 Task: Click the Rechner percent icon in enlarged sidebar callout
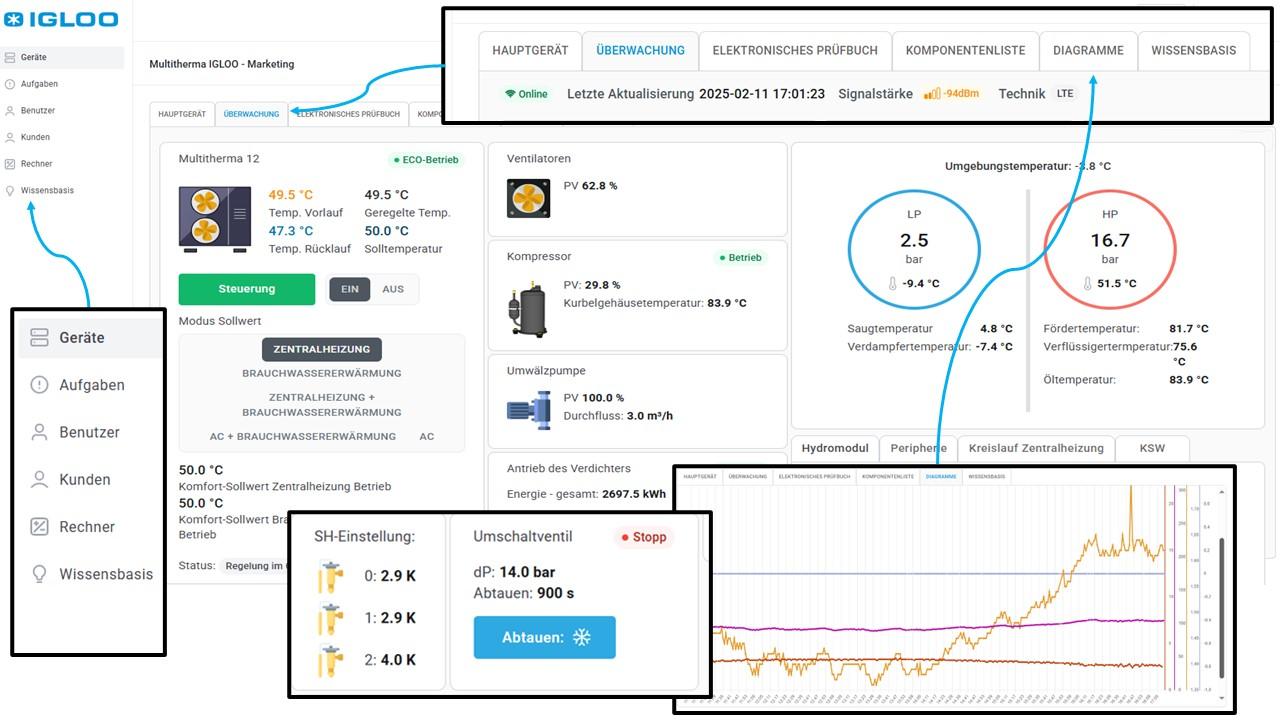tap(39, 527)
